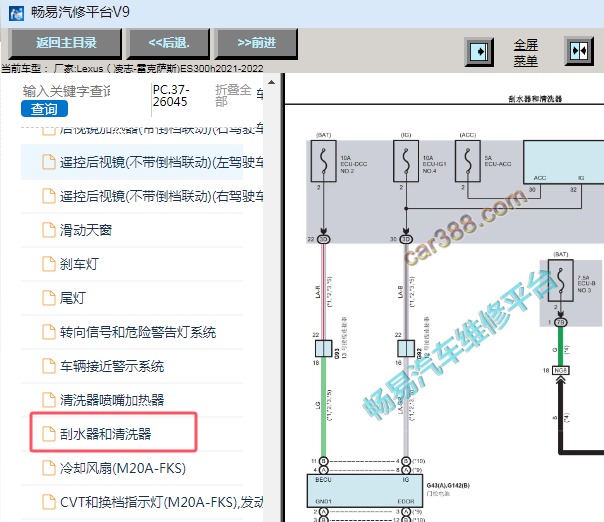Click the 当前车型 Lexus ES300h vehicle info text
Image resolution: width=604 pixels, height=522 pixels.
pyautogui.click(x=132, y=69)
